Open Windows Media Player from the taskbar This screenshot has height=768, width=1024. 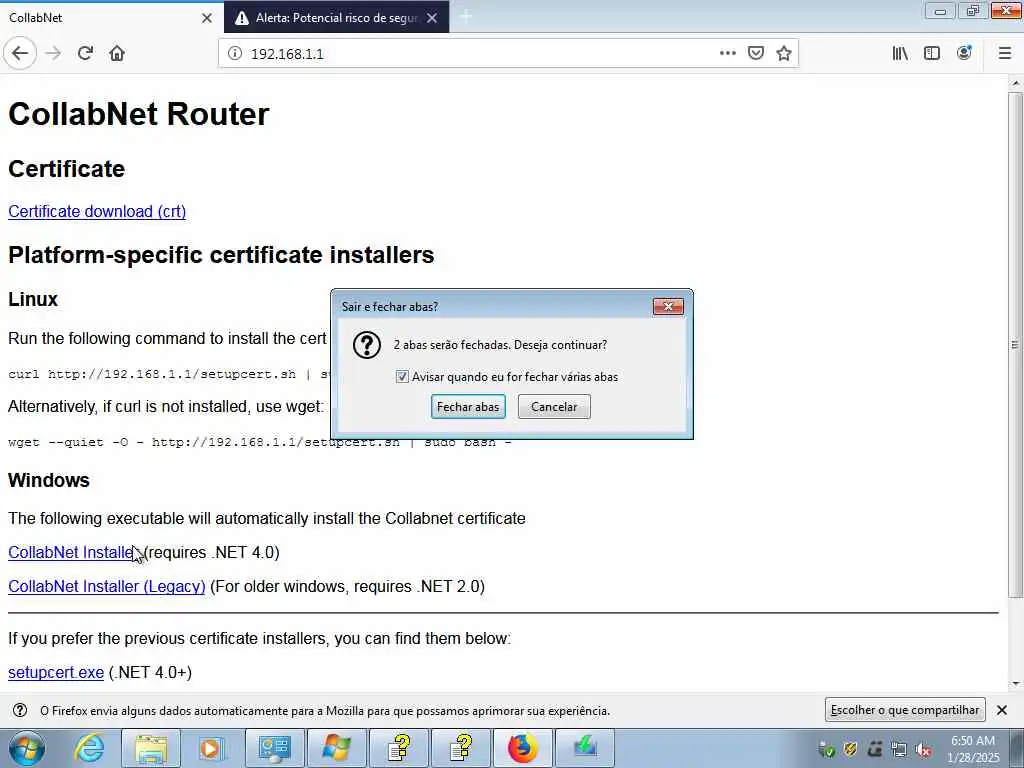[x=211, y=748]
